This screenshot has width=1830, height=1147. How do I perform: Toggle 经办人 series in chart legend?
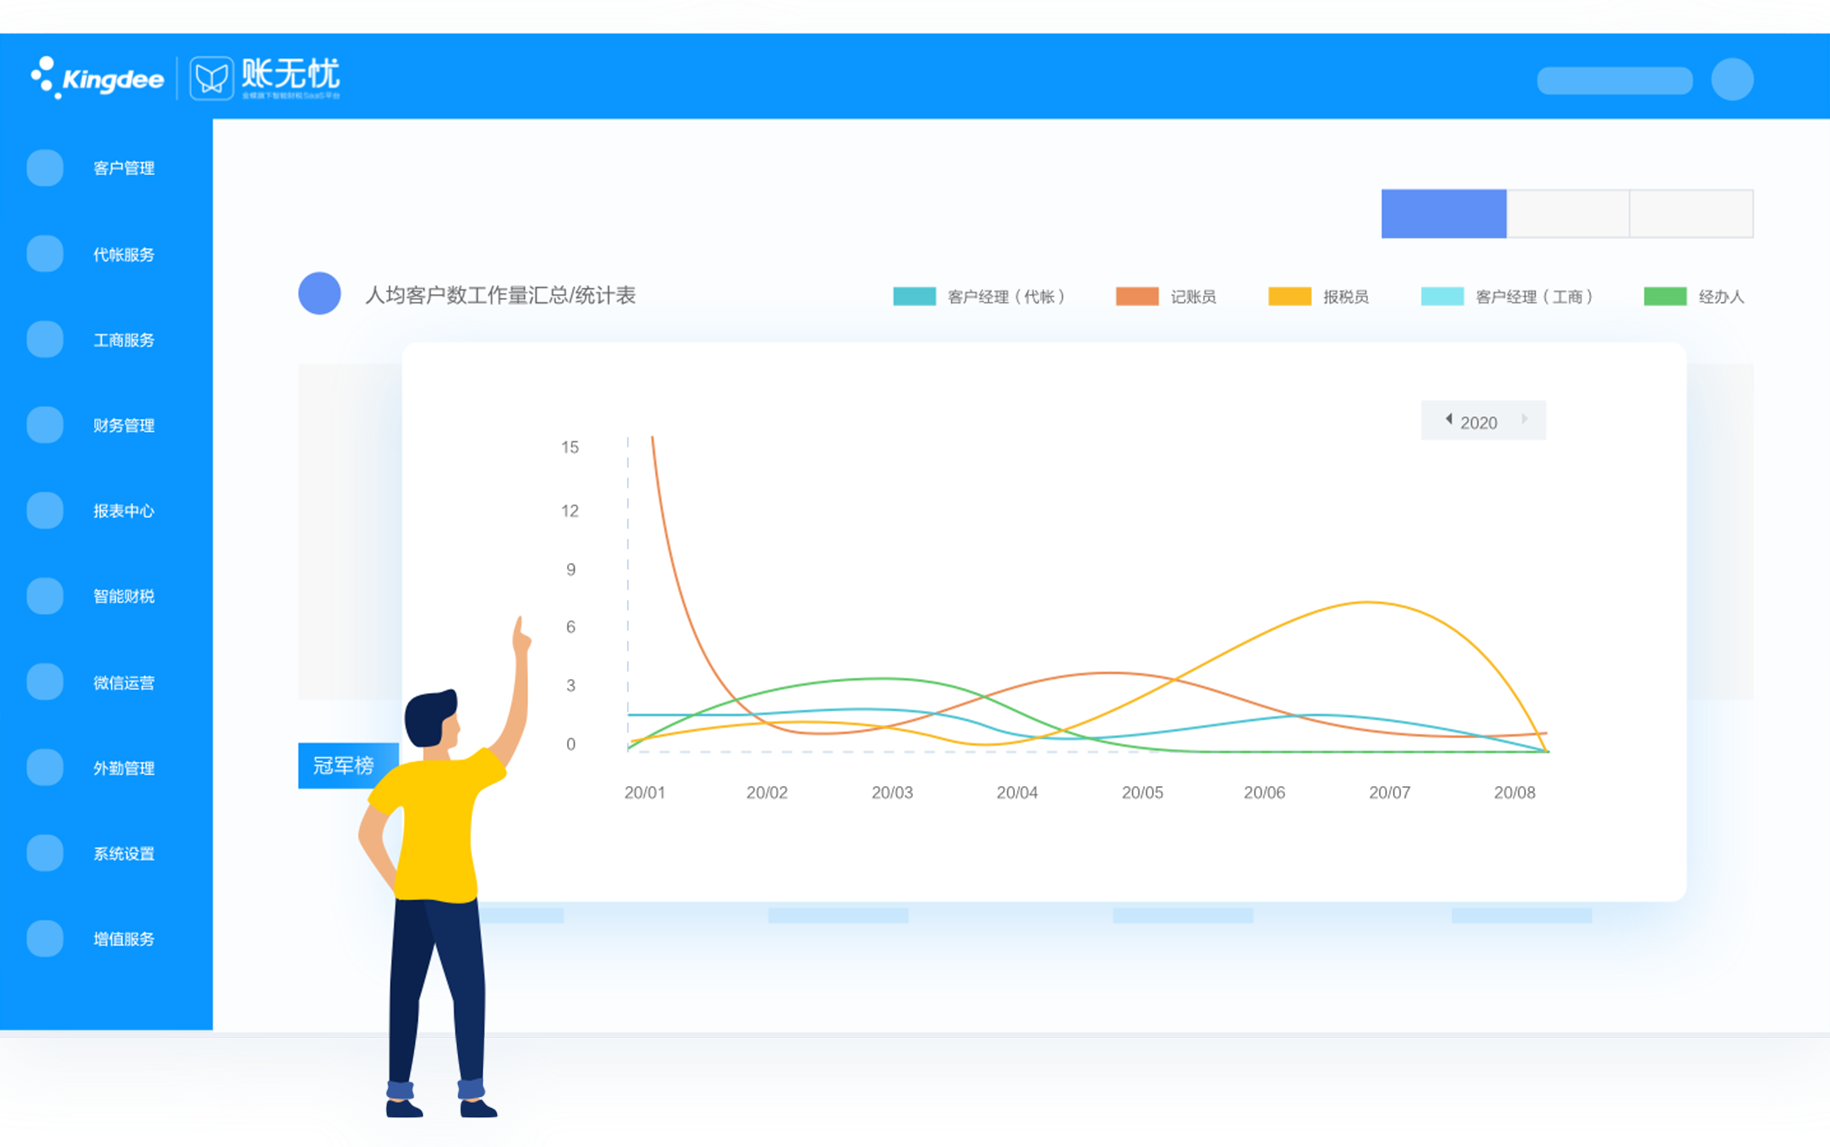(1694, 297)
